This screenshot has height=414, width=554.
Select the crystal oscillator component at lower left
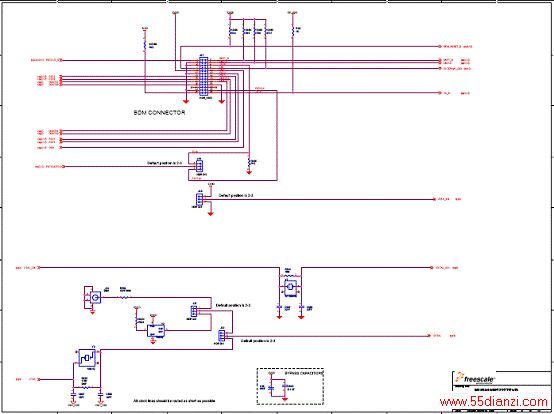click(x=87, y=358)
